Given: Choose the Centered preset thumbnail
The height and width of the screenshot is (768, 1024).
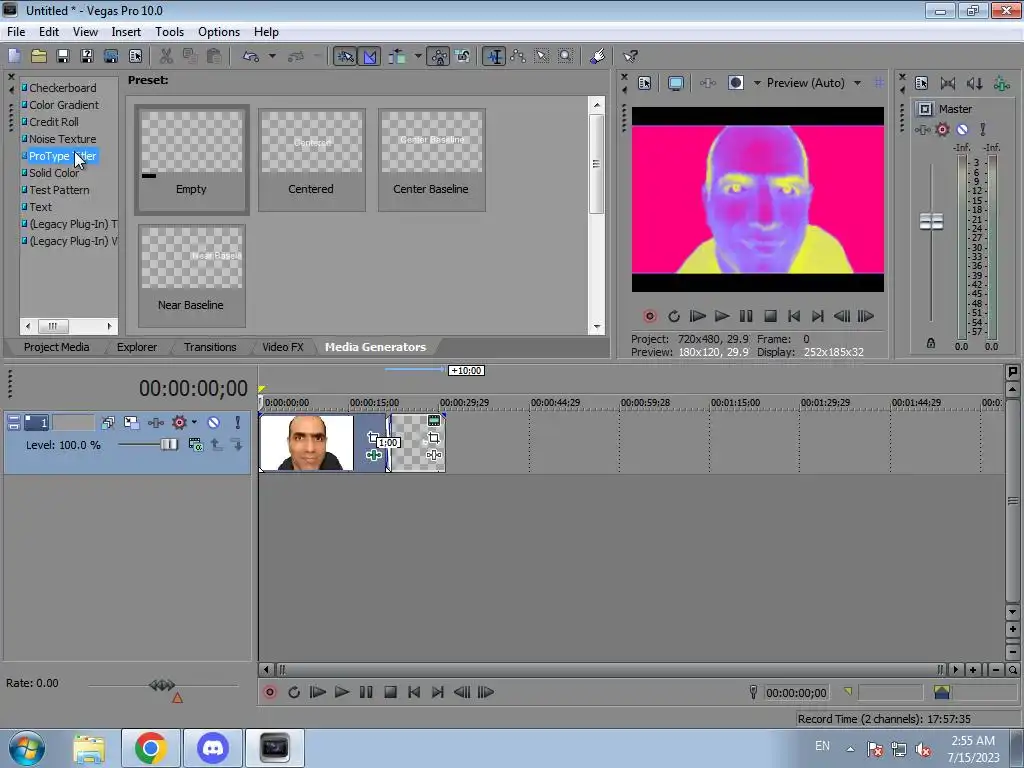Looking at the screenshot, I should 312,160.
